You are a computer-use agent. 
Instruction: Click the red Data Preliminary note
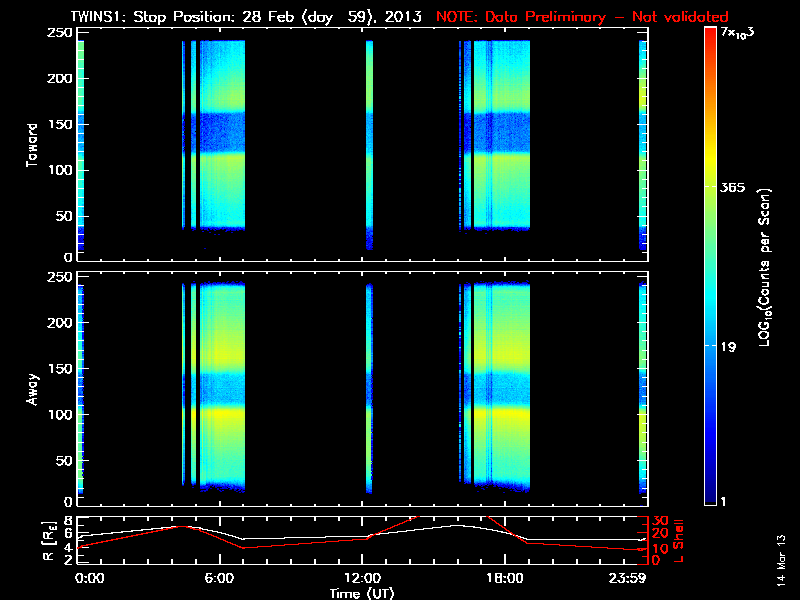(582, 17)
